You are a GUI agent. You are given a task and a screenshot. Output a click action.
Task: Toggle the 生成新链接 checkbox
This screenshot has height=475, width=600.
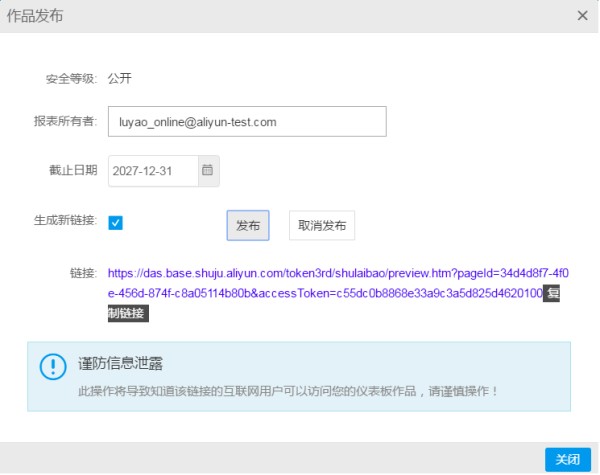tap(115, 223)
